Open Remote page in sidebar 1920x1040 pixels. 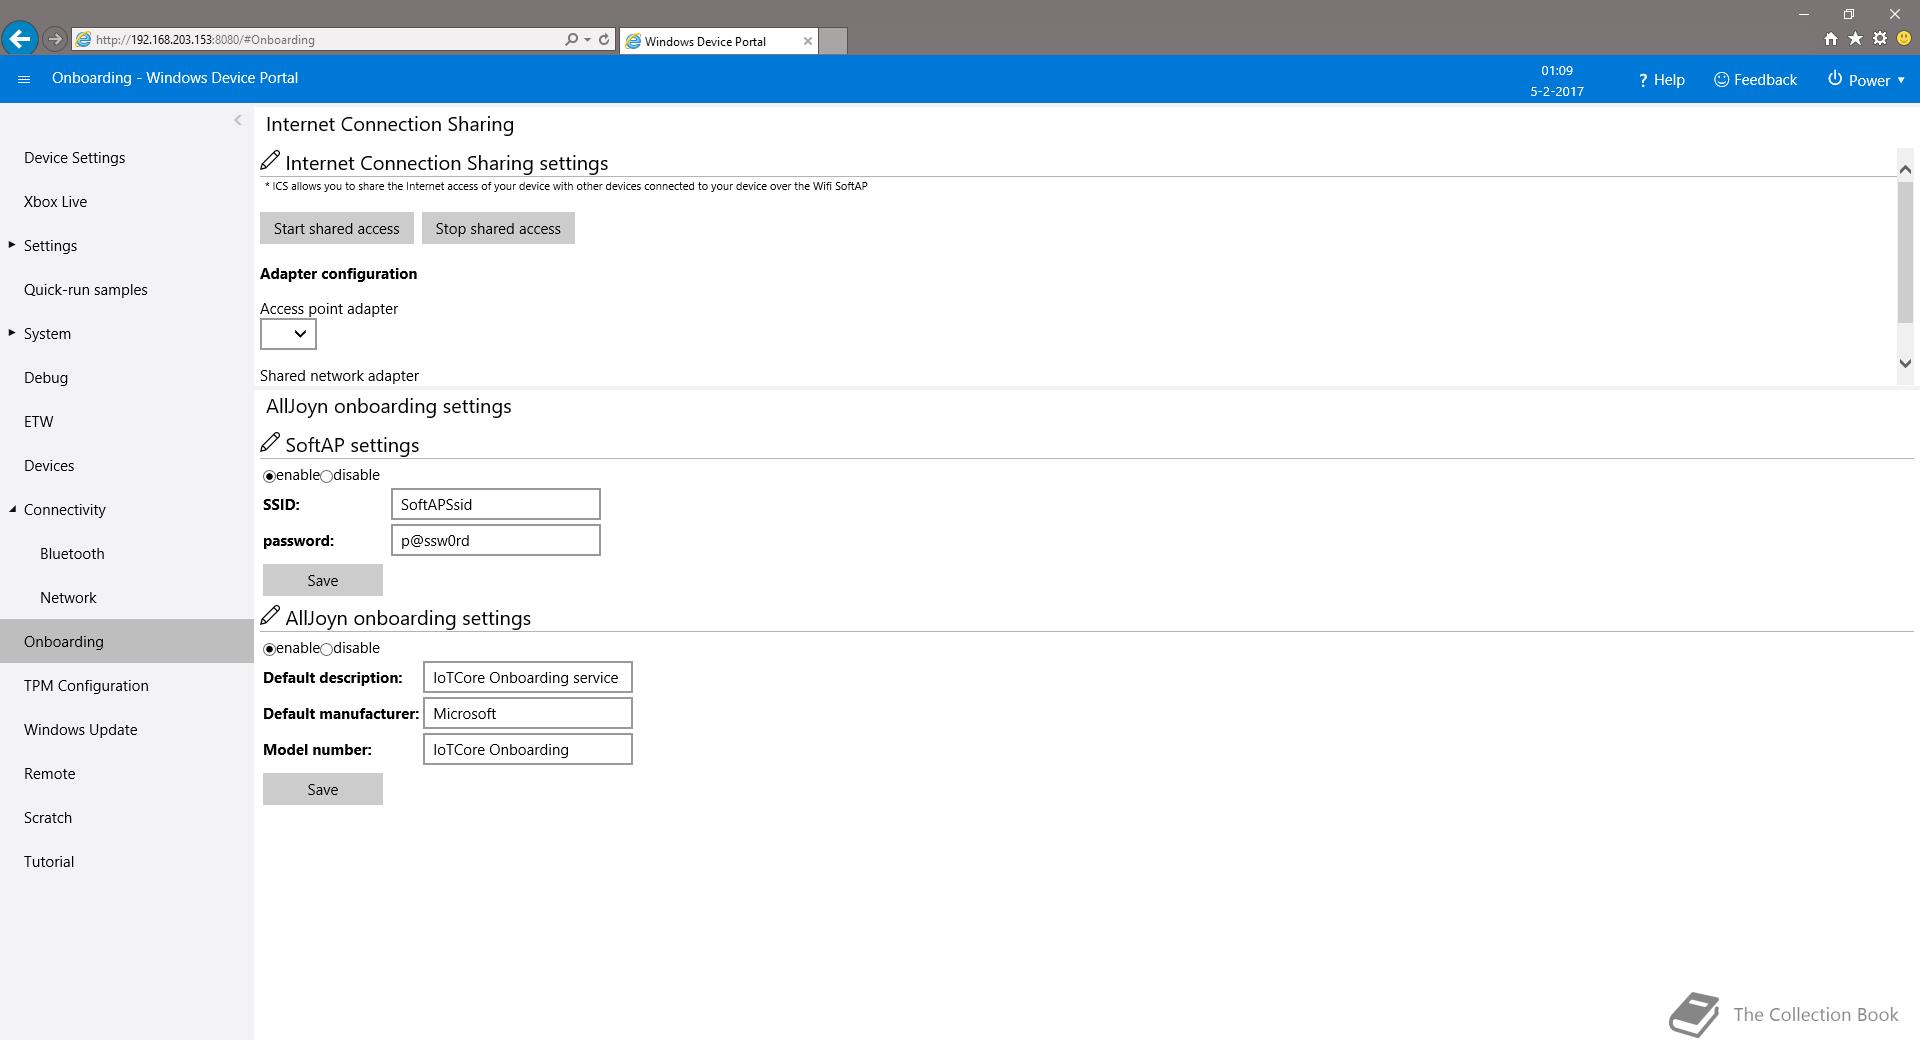point(50,774)
